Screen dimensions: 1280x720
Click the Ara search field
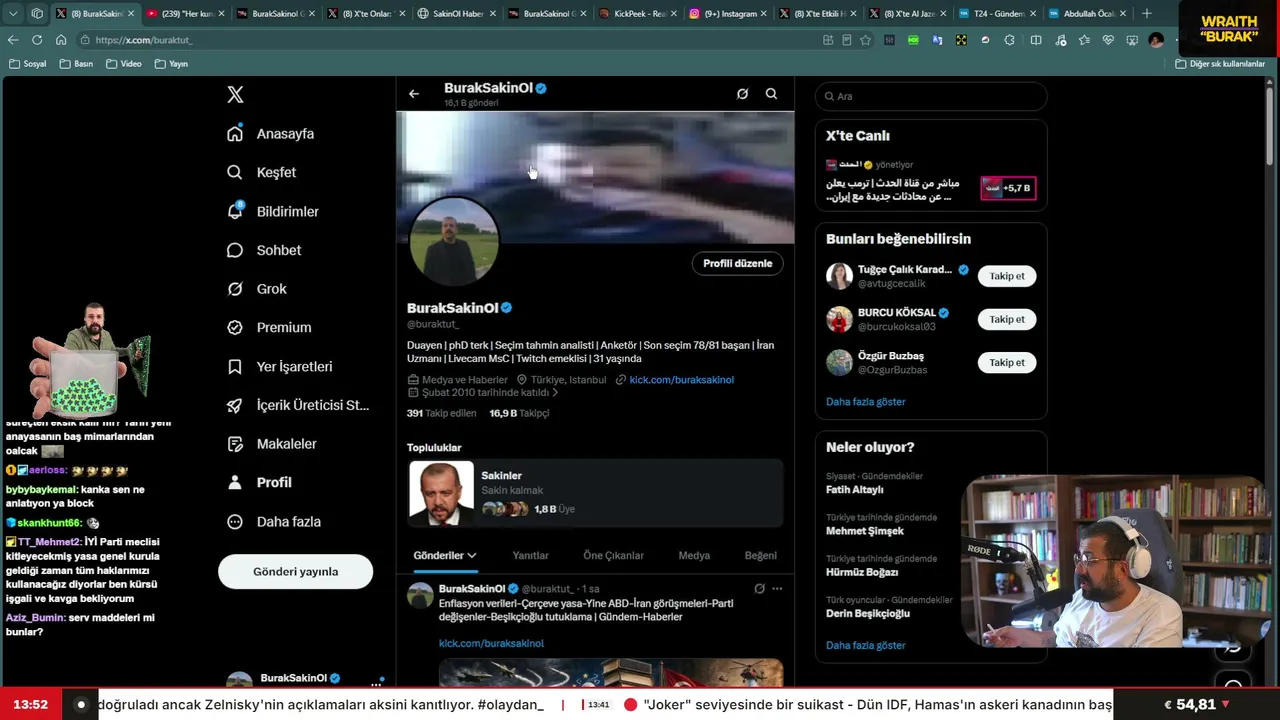point(930,96)
